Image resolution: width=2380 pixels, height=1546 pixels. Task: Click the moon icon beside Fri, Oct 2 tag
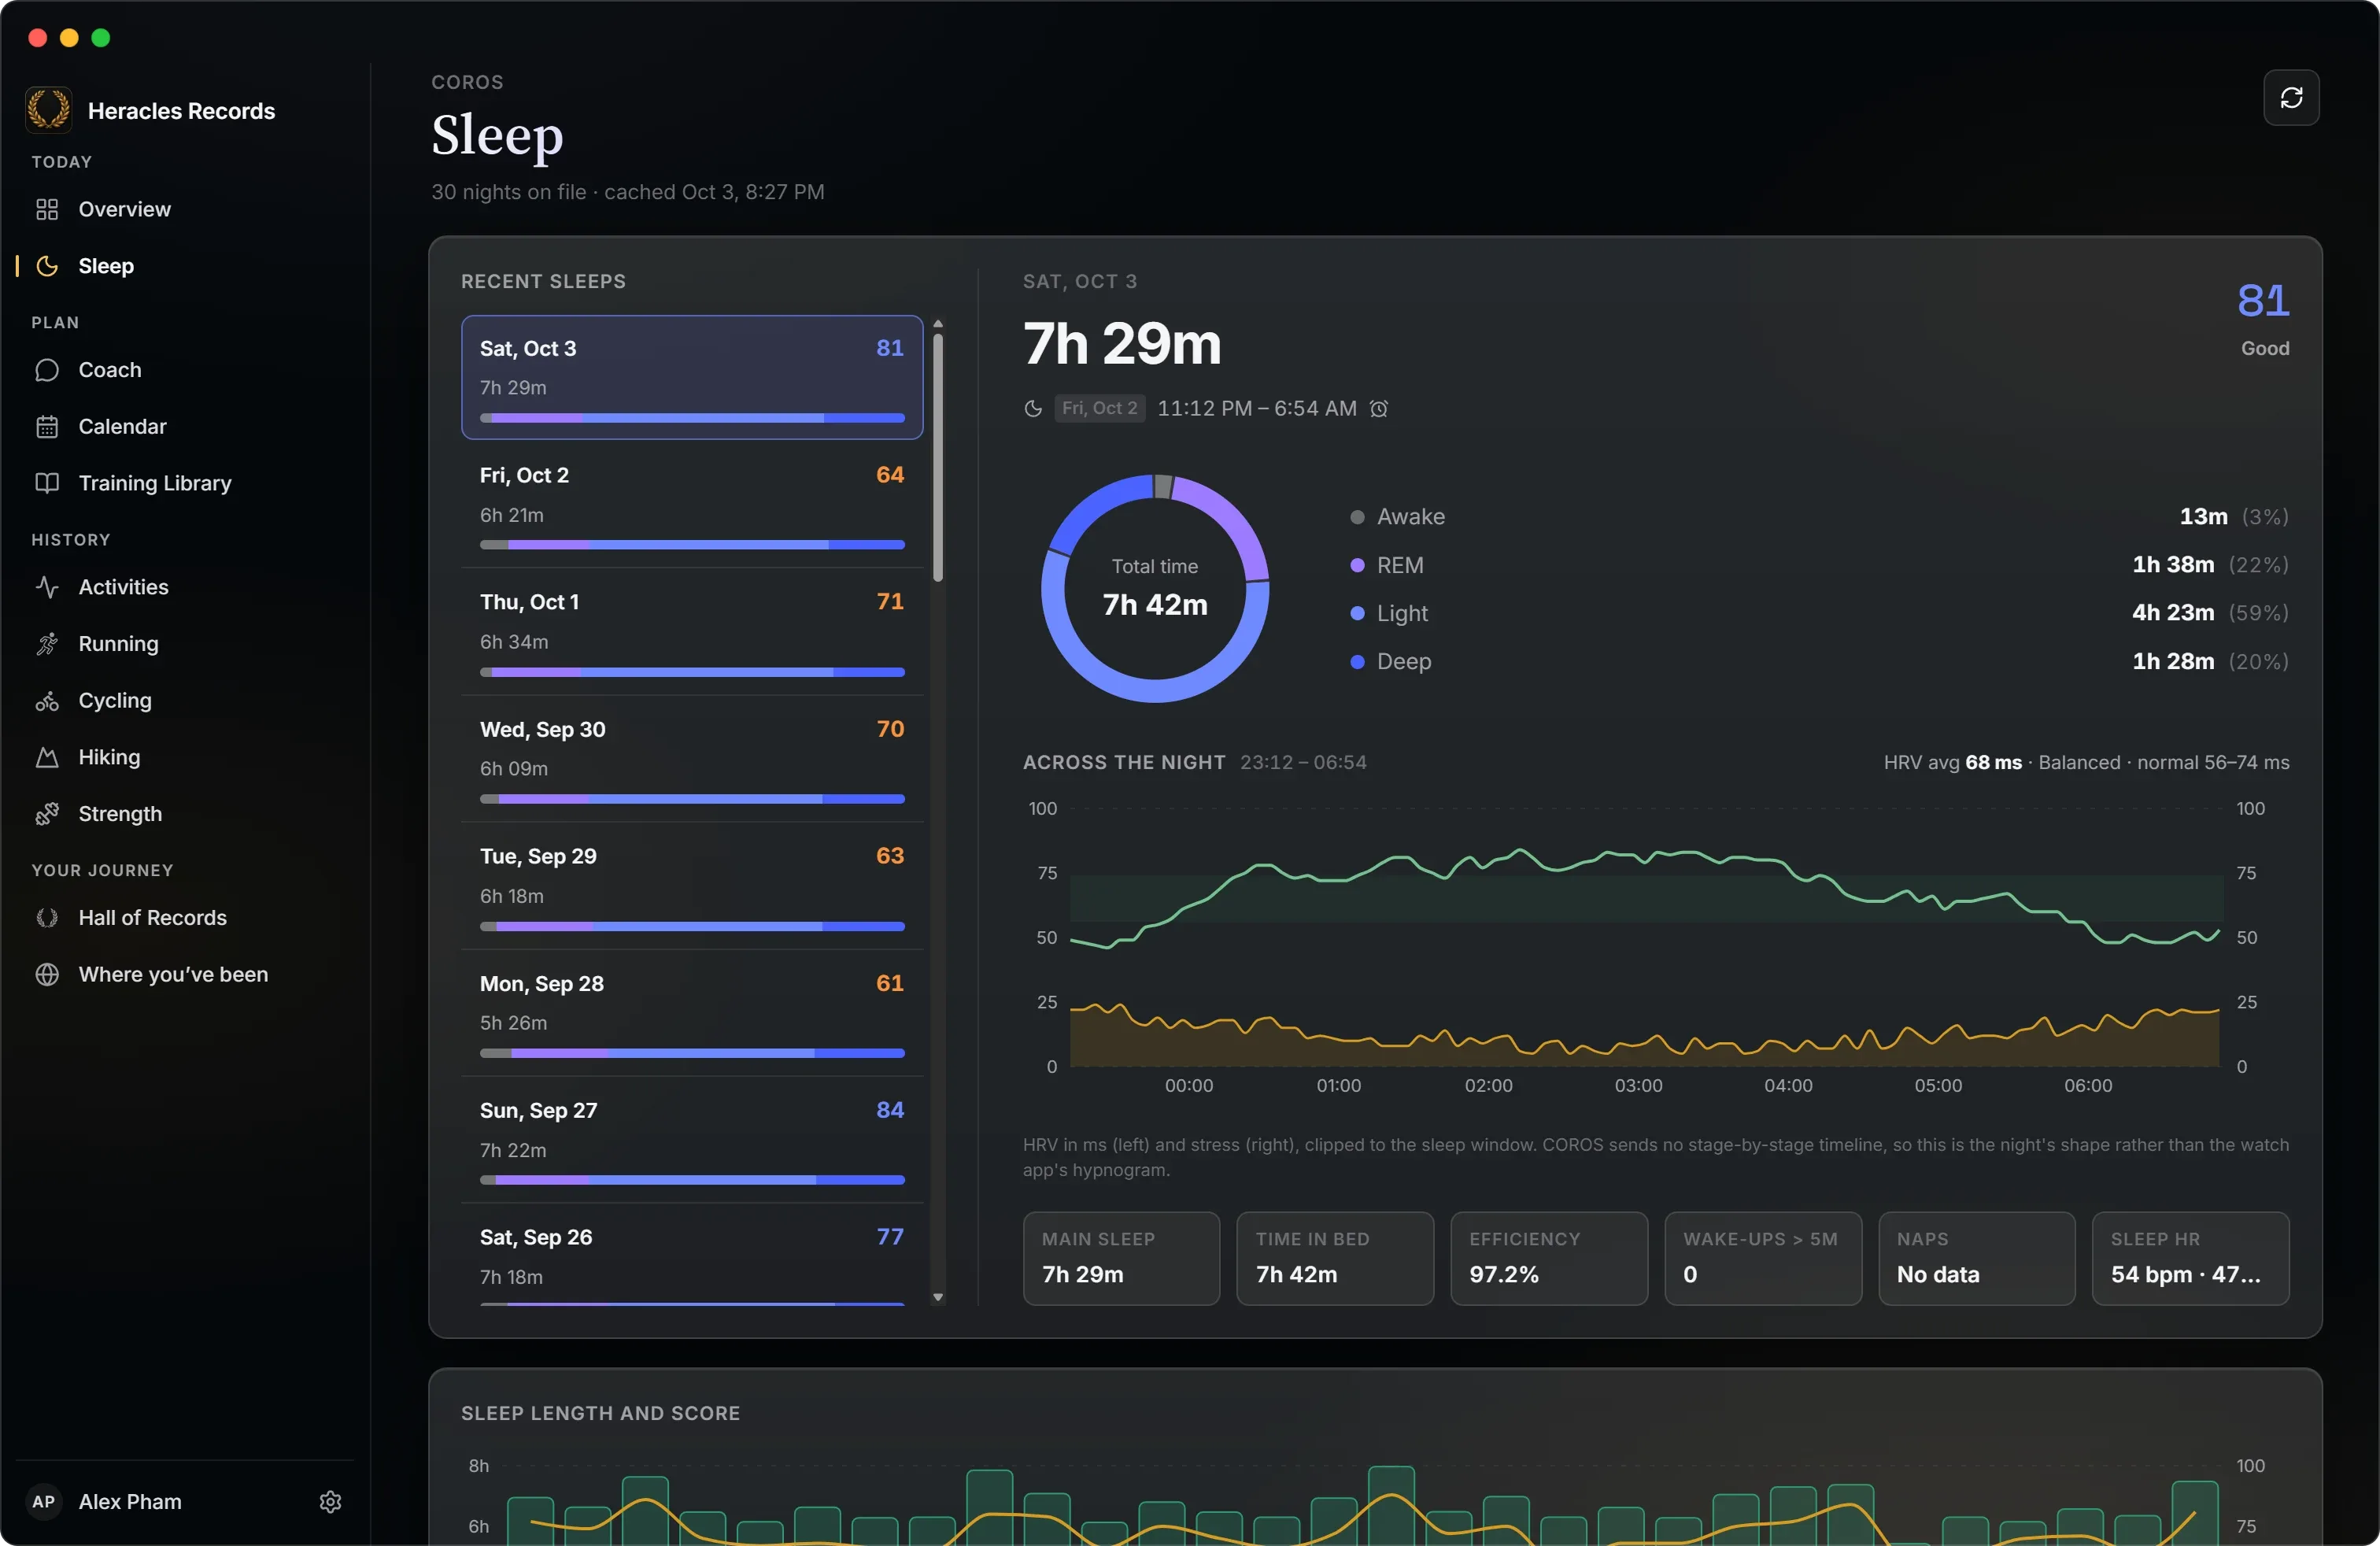click(x=1033, y=408)
